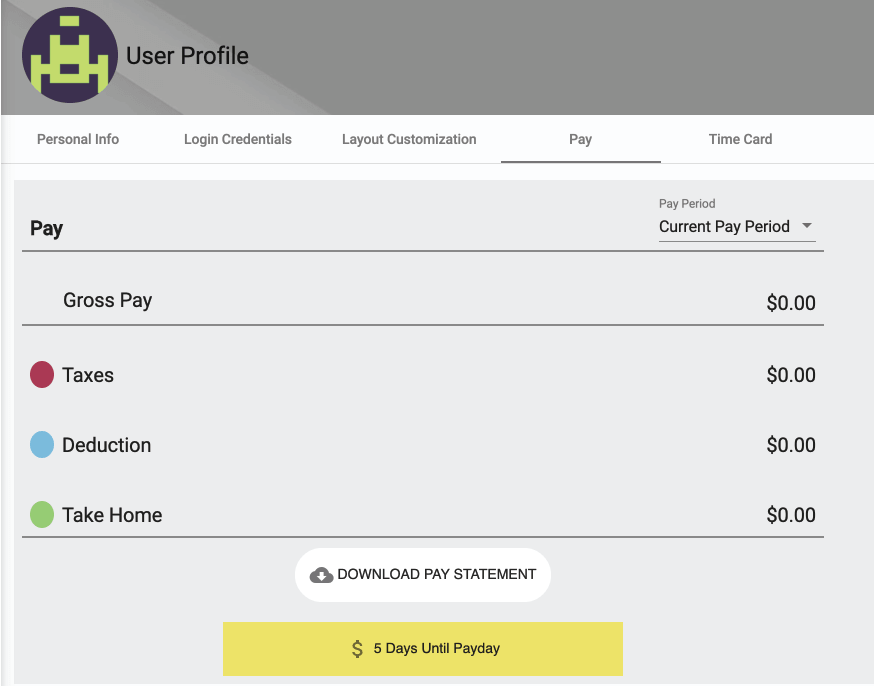
Task: Click the Take Home amount value
Action: [x=791, y=515]
